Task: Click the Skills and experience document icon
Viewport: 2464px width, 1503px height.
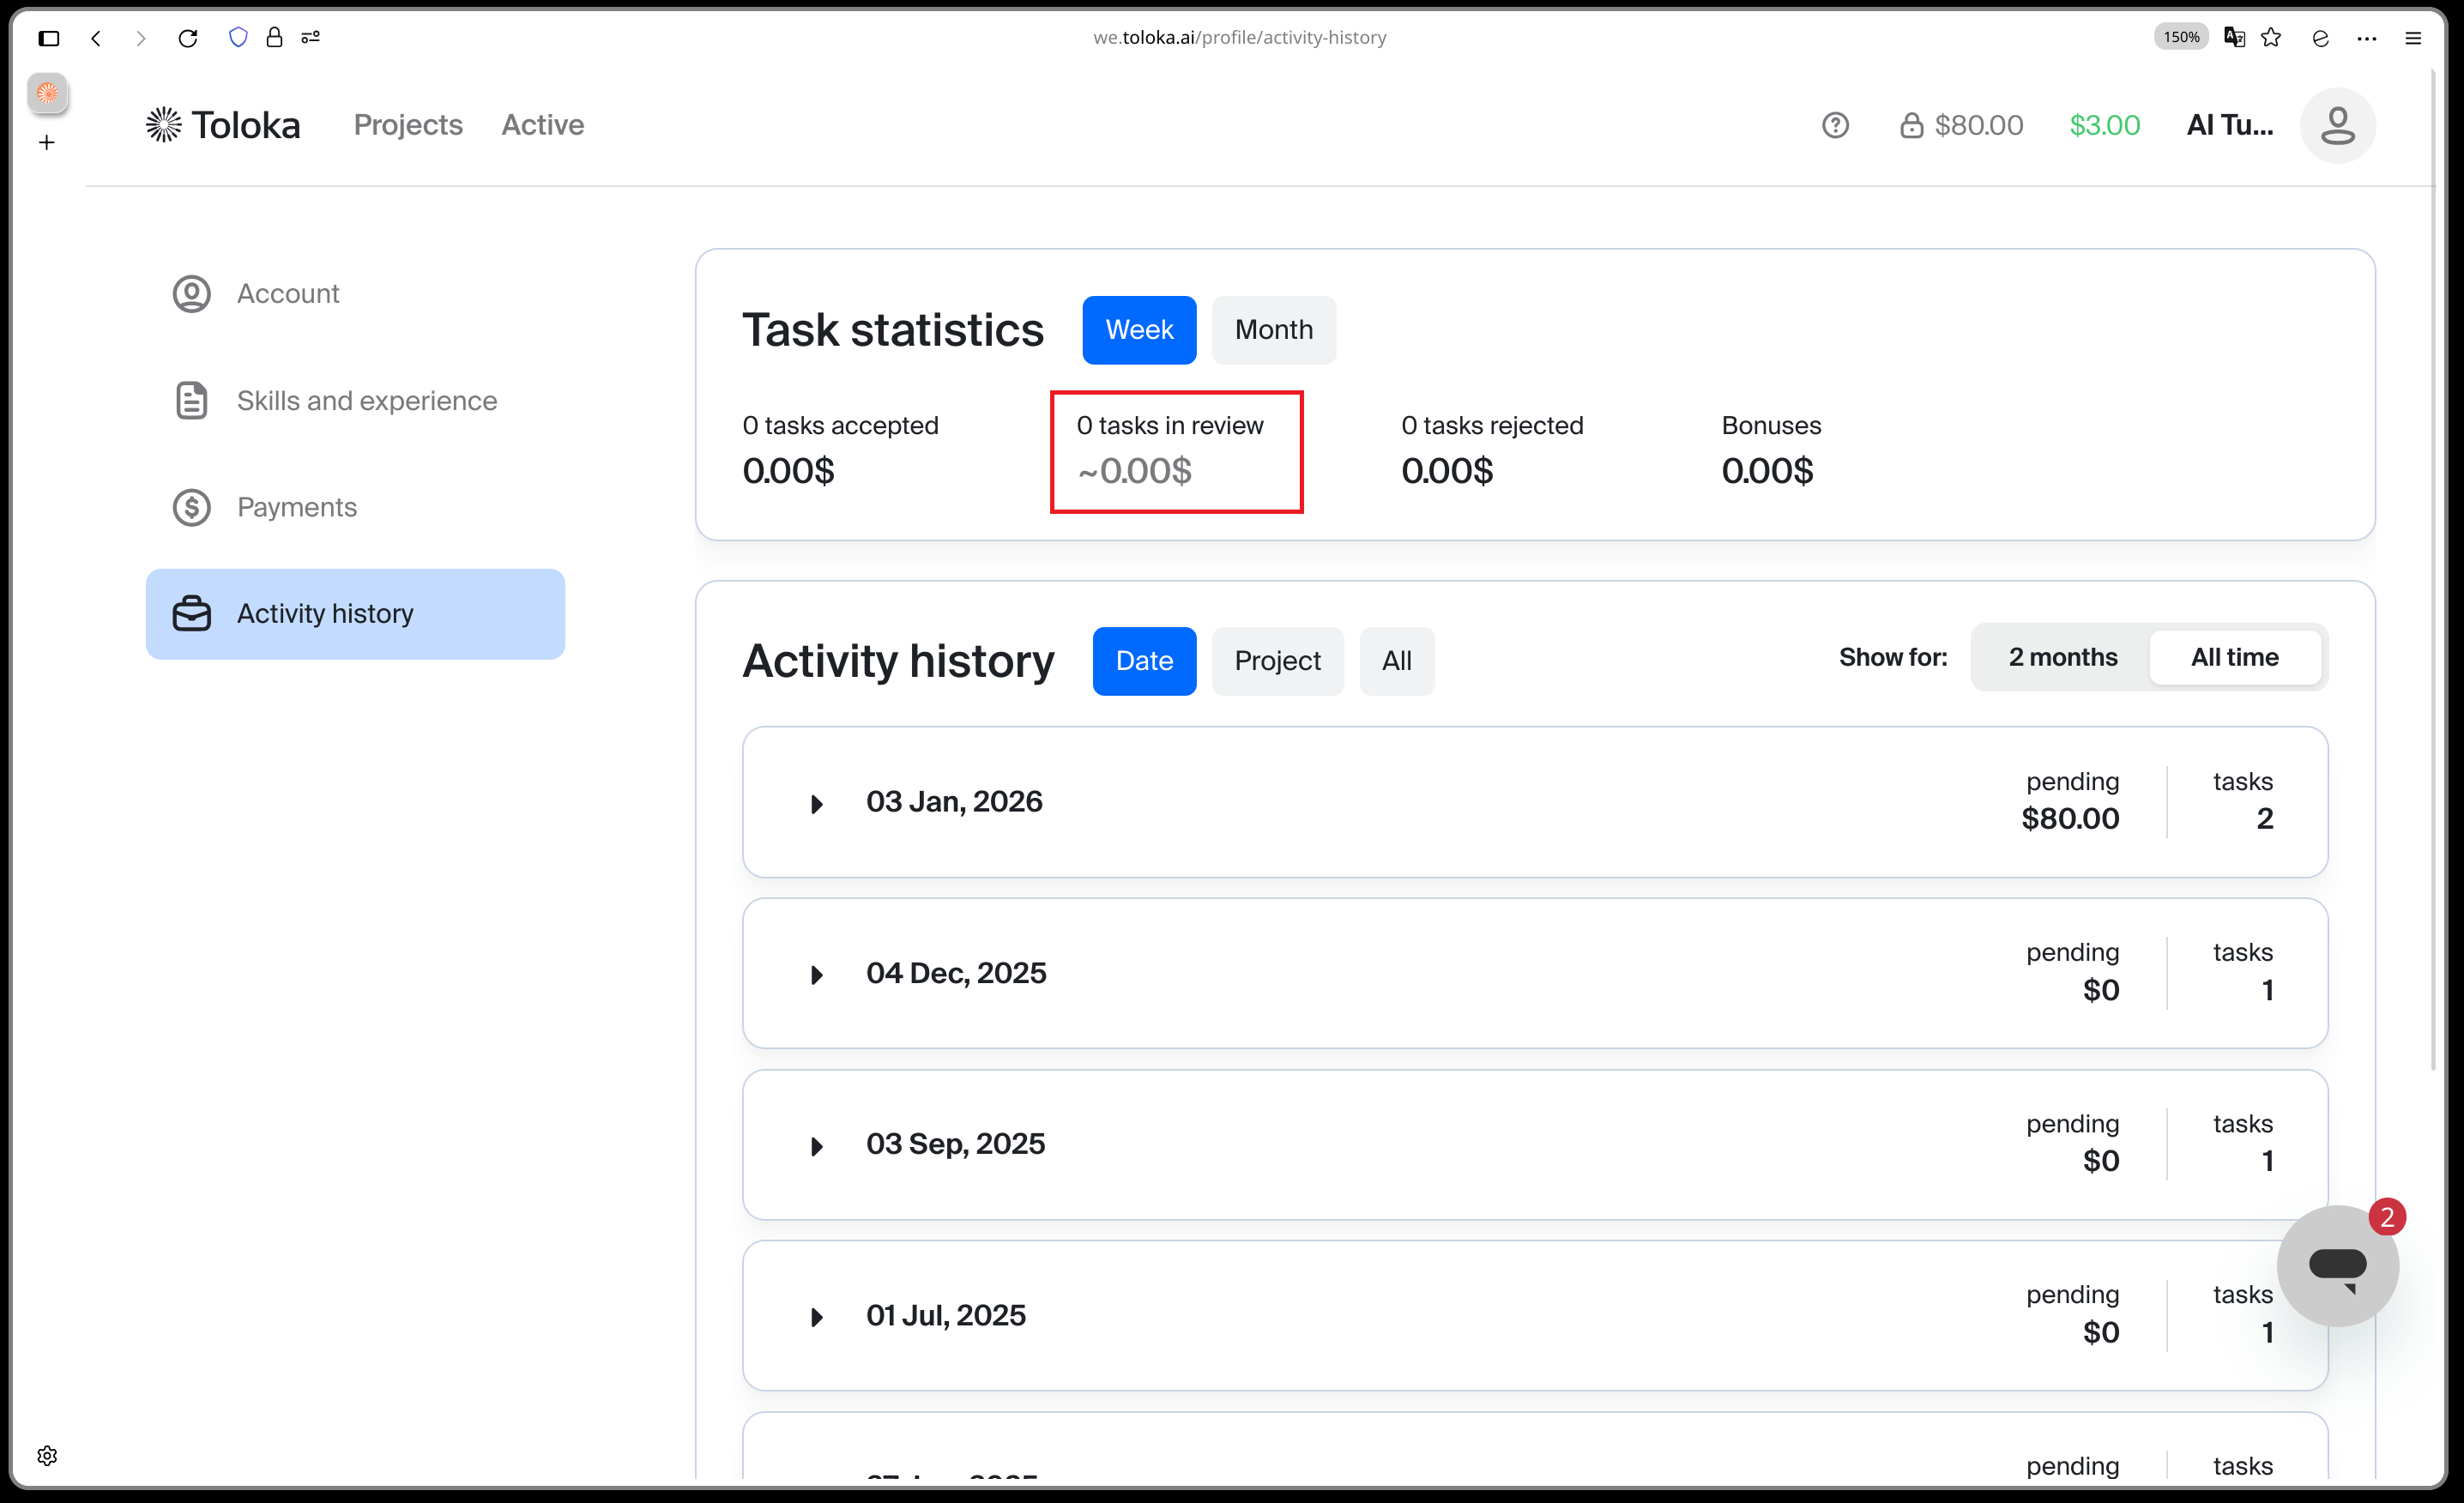Action: click(x=191, y=400)
